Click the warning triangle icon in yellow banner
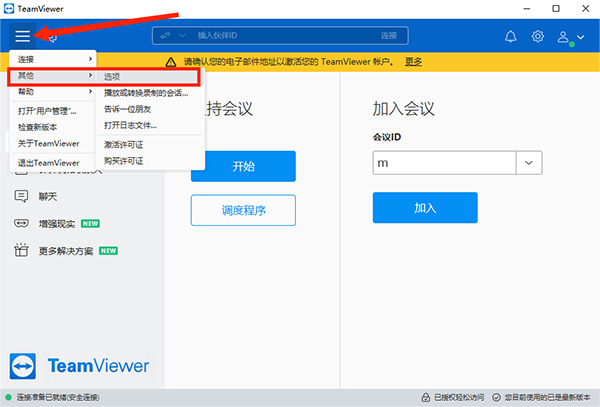 point(171,62)
